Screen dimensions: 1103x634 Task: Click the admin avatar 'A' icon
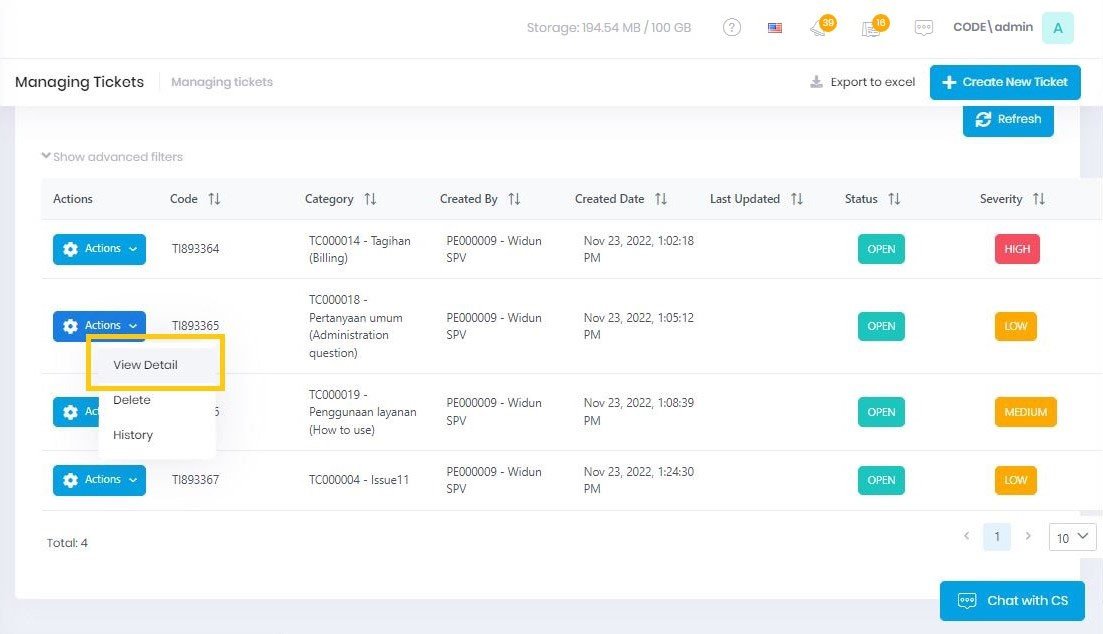coord(1057,28)
